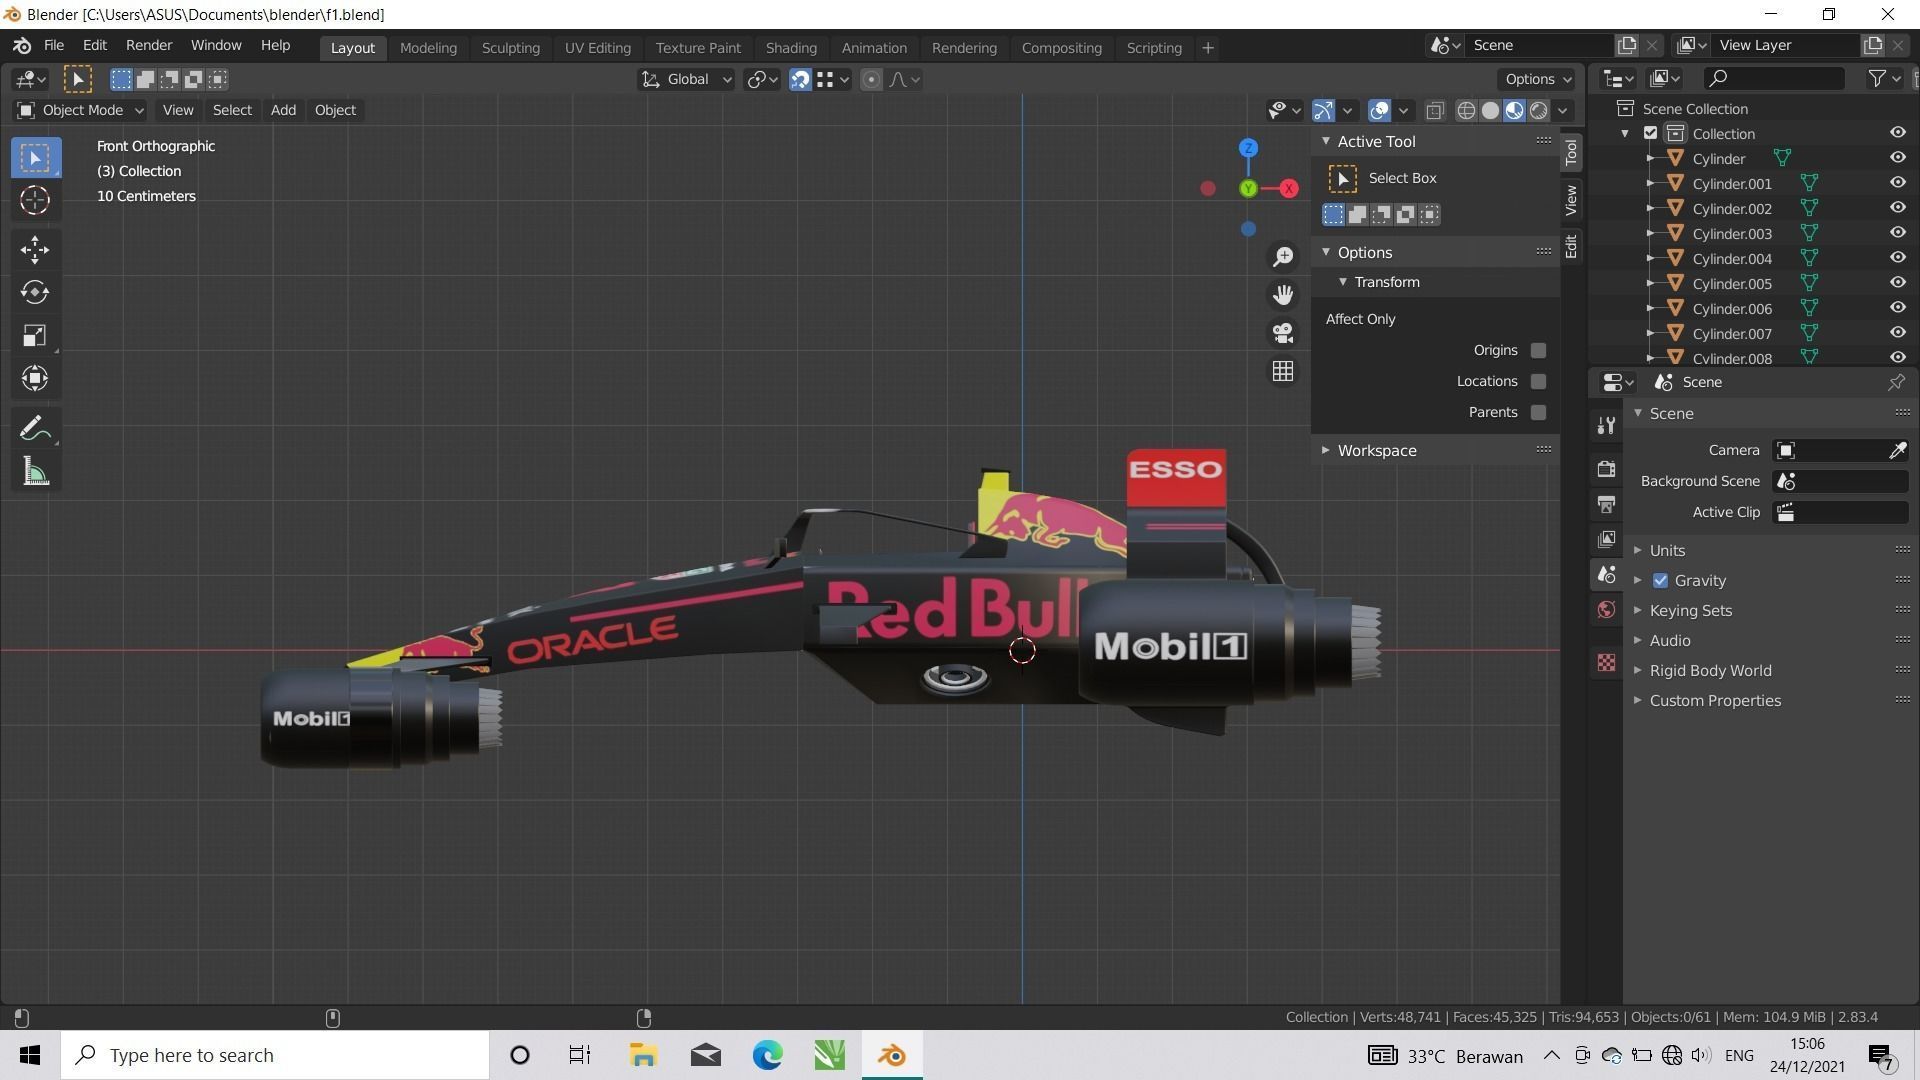1920x1080 pixels.
Task: Open Microsoft Edge from taskbar
Action: 768,1055
